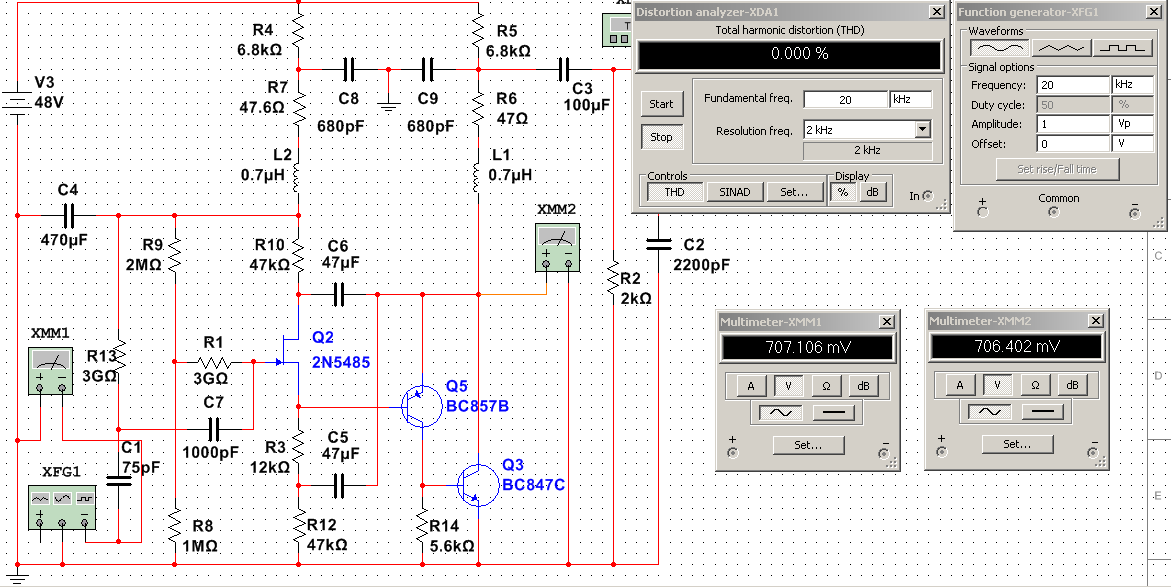Click the Frequency field in Function generator

click(x=1073, y=85)
